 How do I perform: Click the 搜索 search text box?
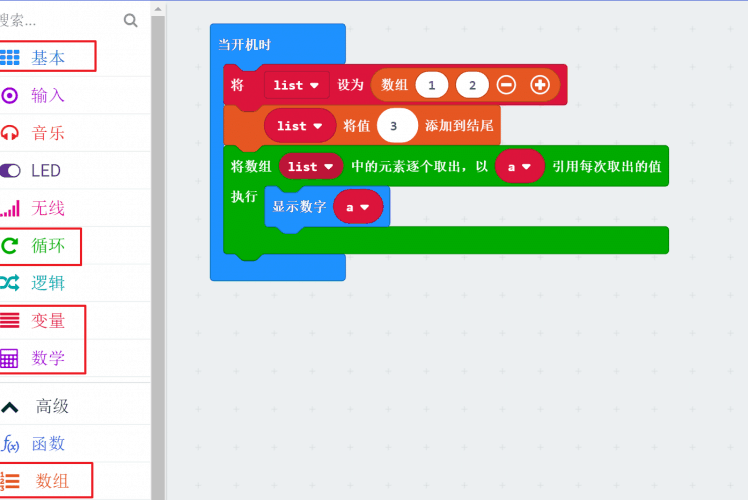(55, 20)
